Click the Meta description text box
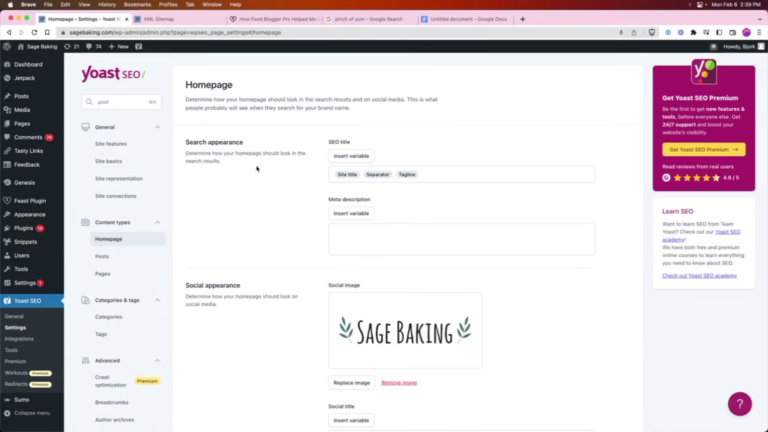The height and width of the screenshot is (432, 768). [x=461, y=240]
